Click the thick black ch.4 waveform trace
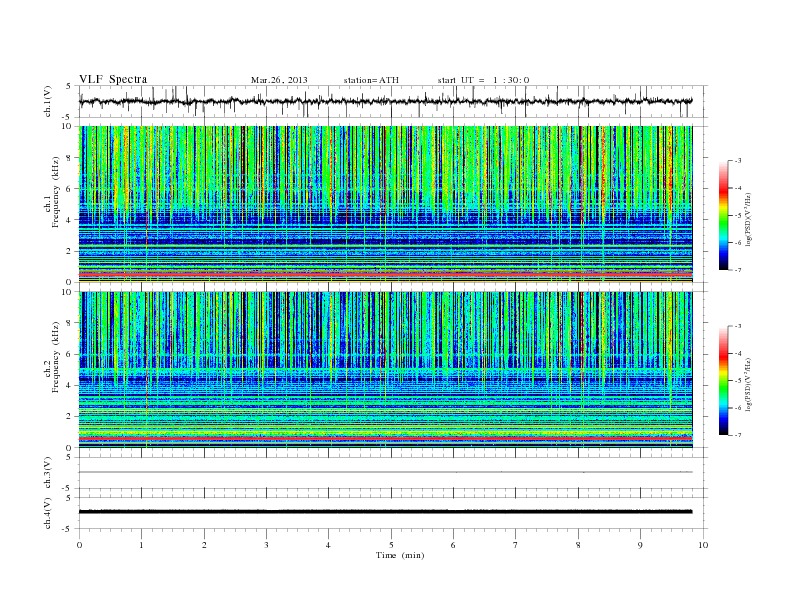The width and height of the screenshot is (792, 612). point(385,512)
